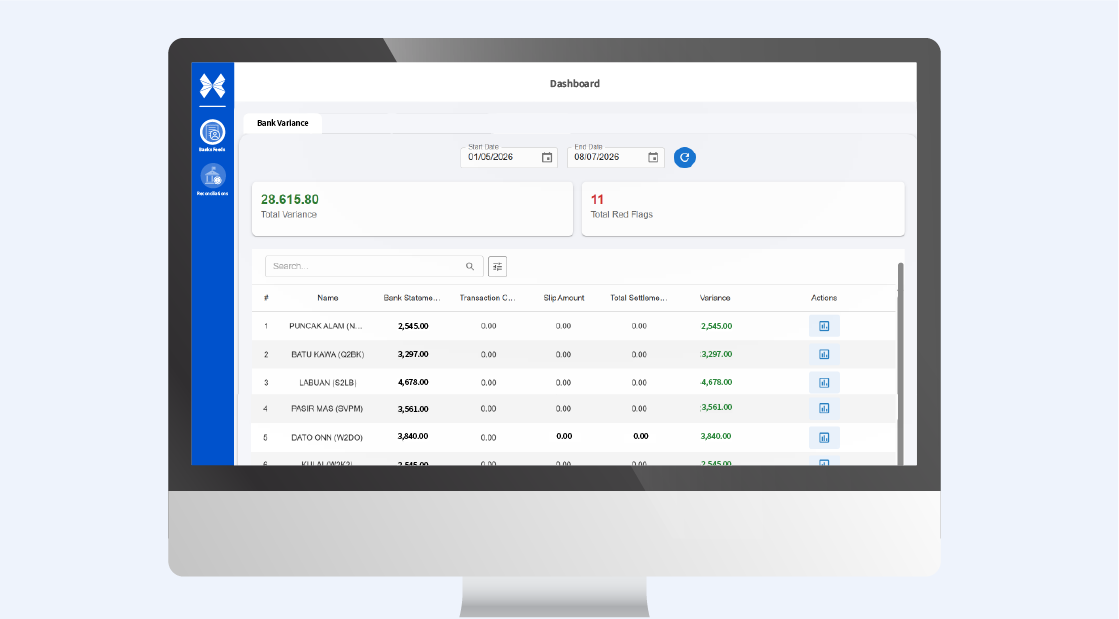
Task: Click the black 3,840.00 bank statement value
Action: 413,436
